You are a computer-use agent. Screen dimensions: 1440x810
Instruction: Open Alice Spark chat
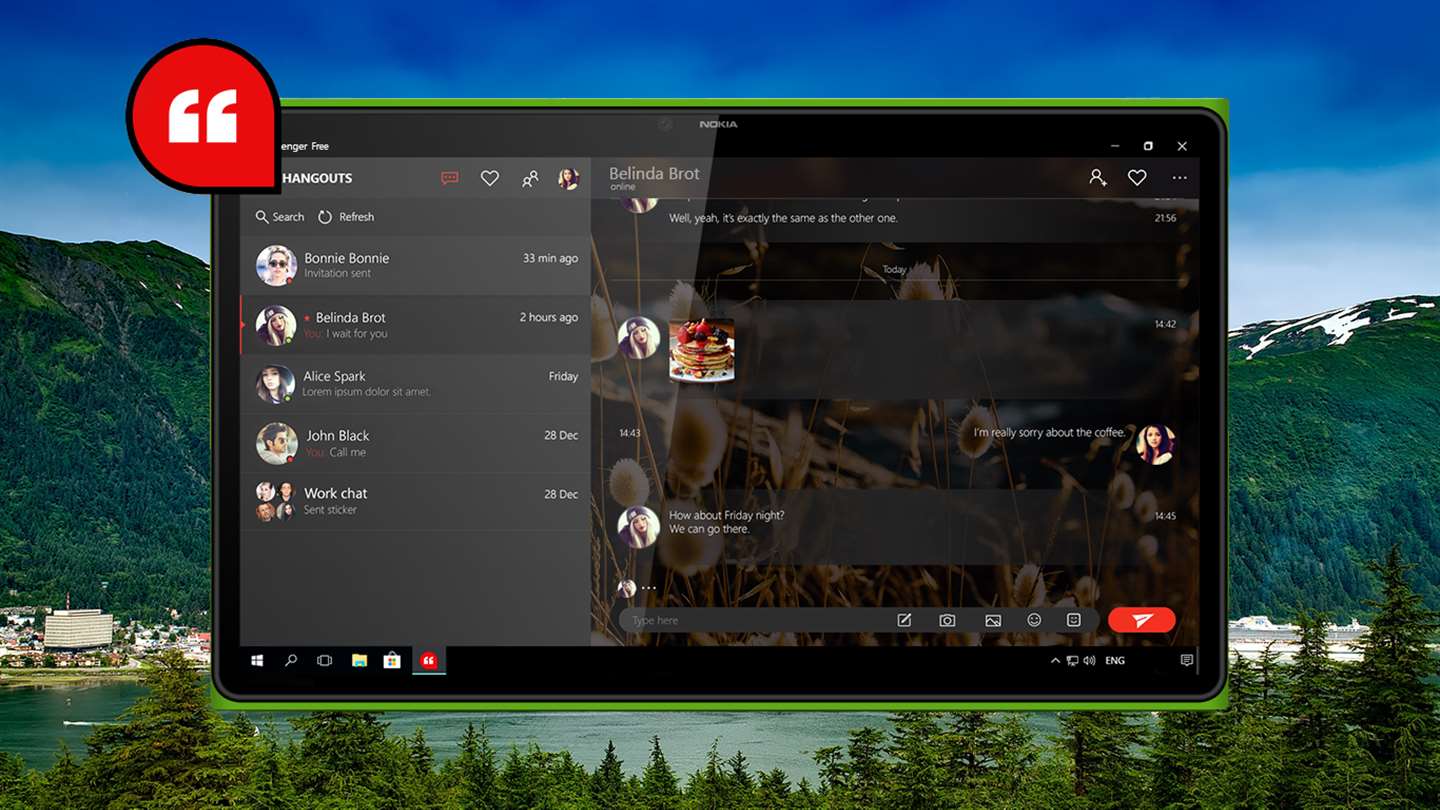coord(415,384)
